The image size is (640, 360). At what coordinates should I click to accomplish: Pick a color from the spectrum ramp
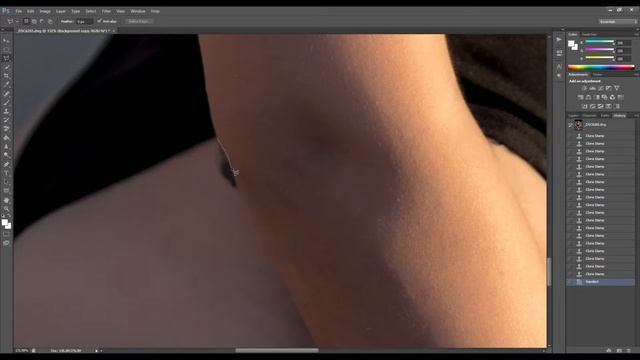[x=601, y=67]
